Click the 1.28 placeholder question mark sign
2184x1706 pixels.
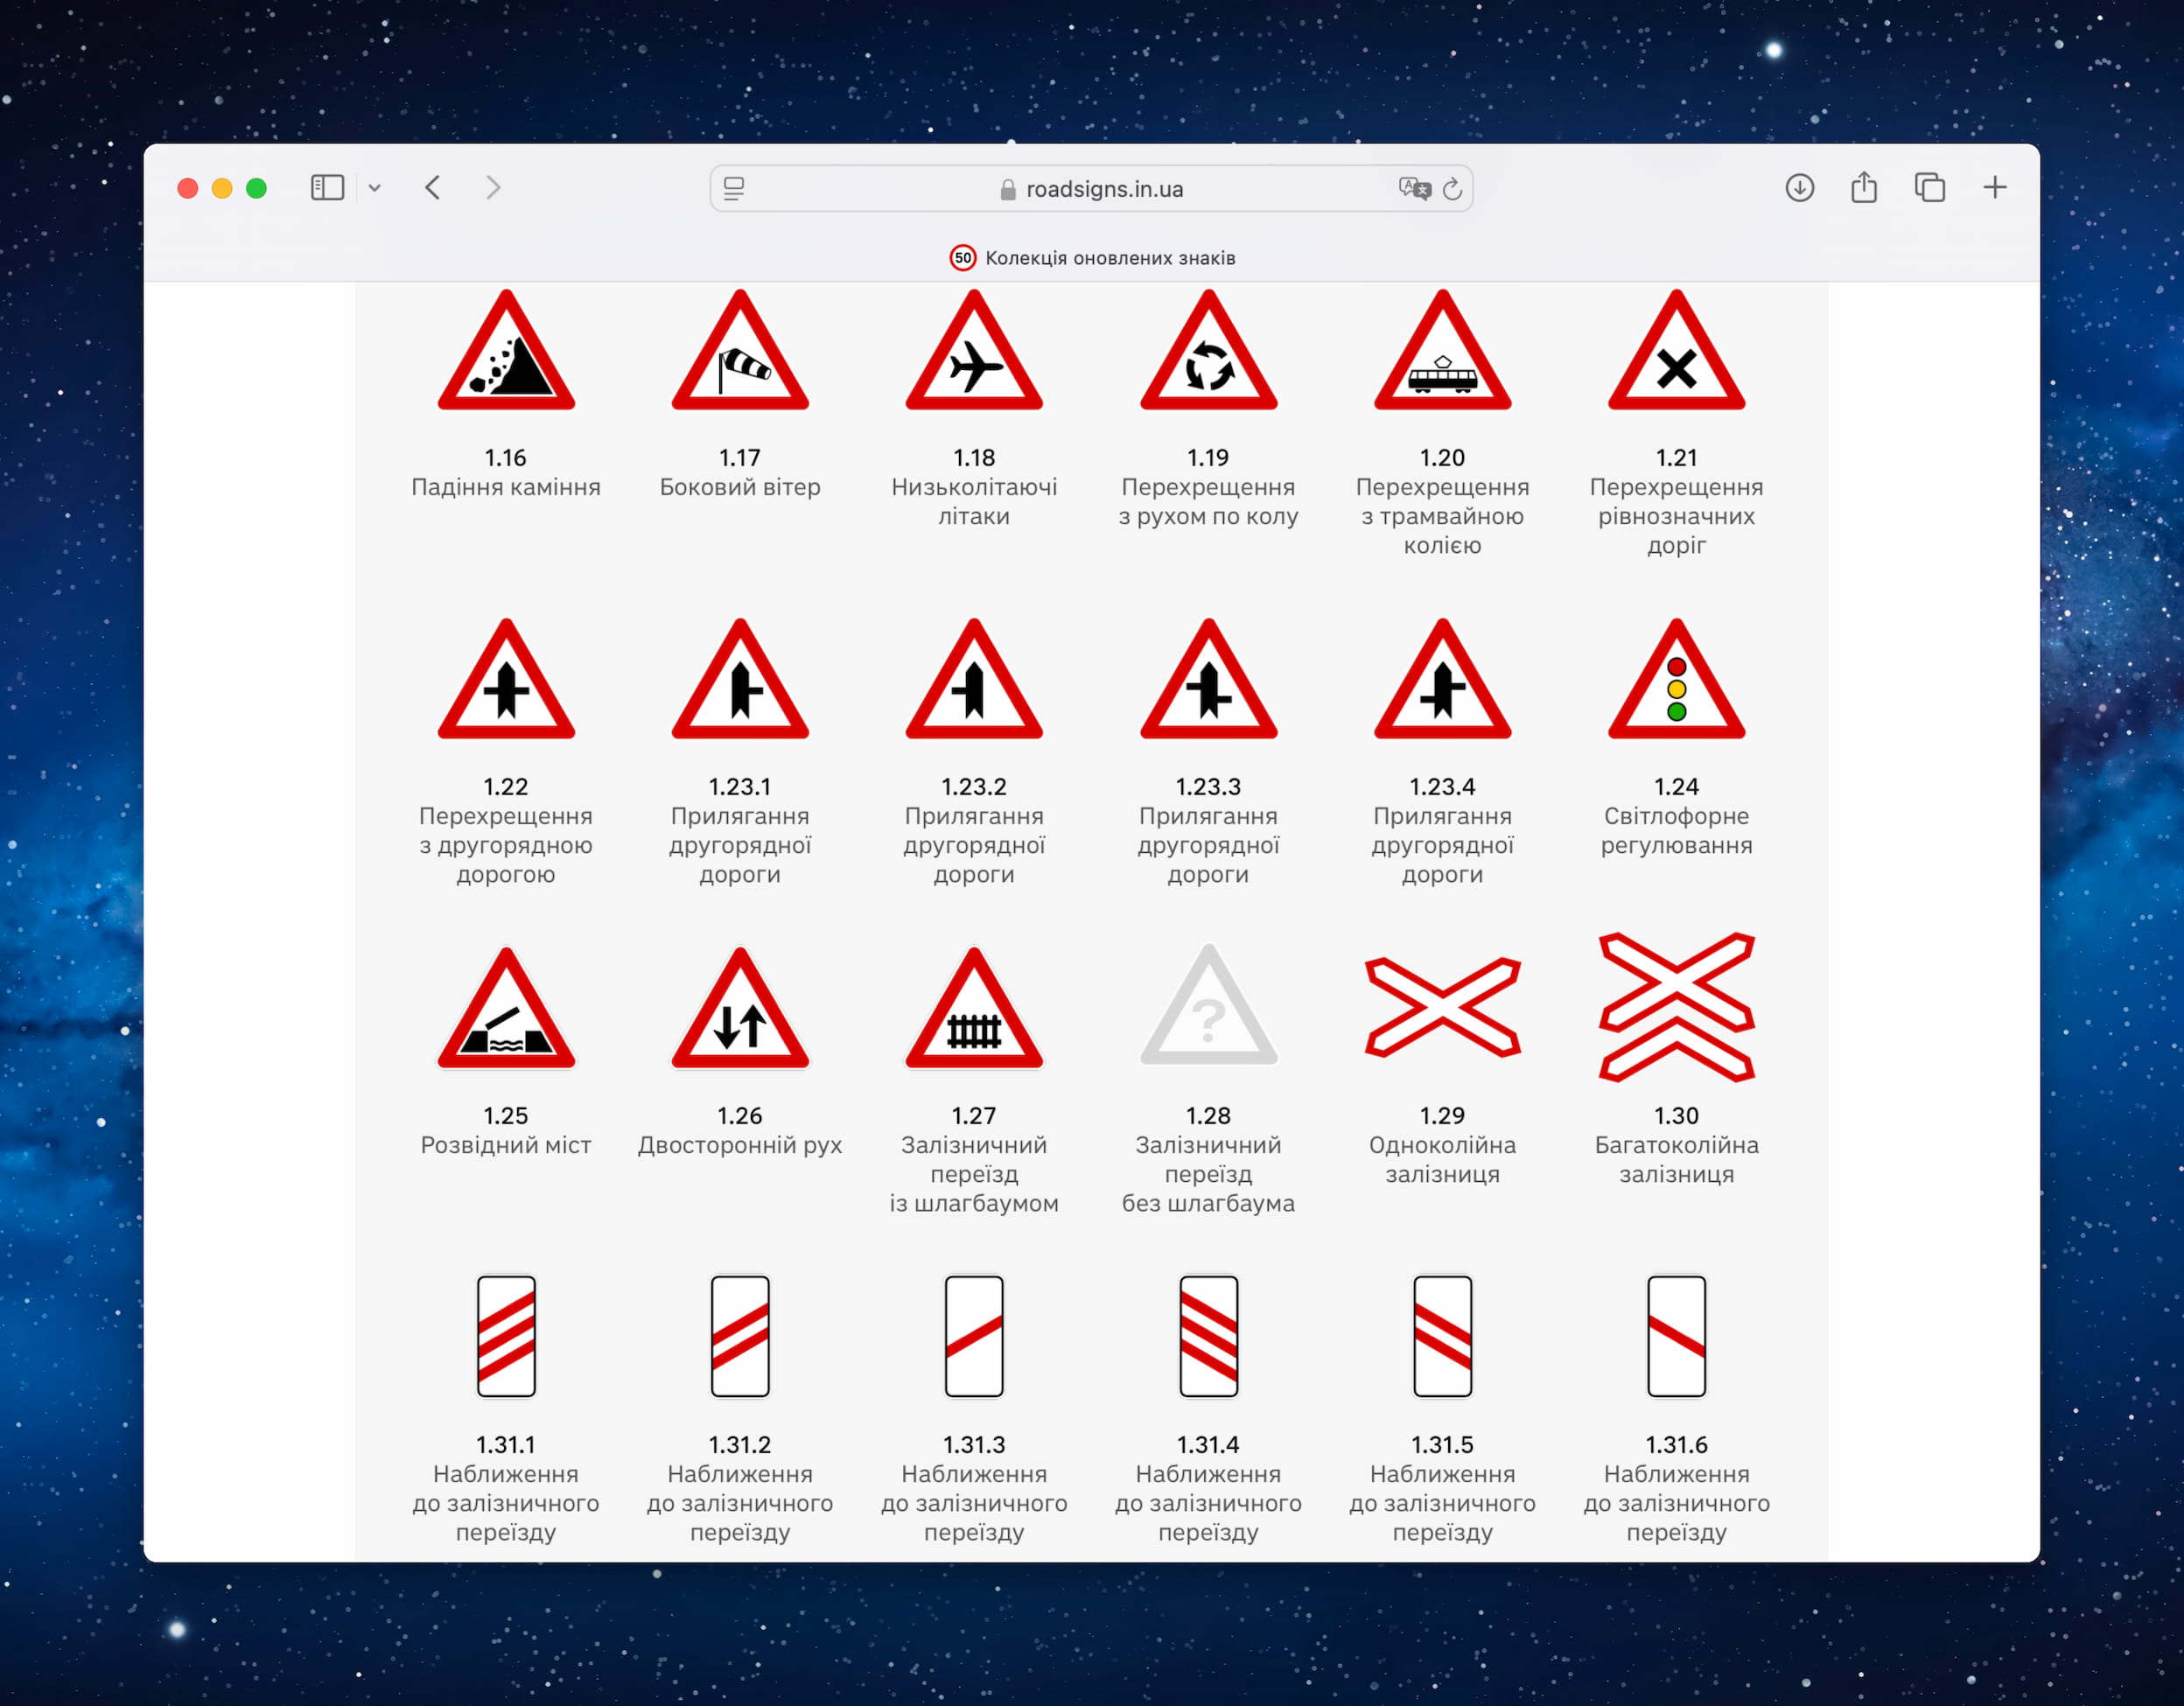(x=1208, y=1006)
